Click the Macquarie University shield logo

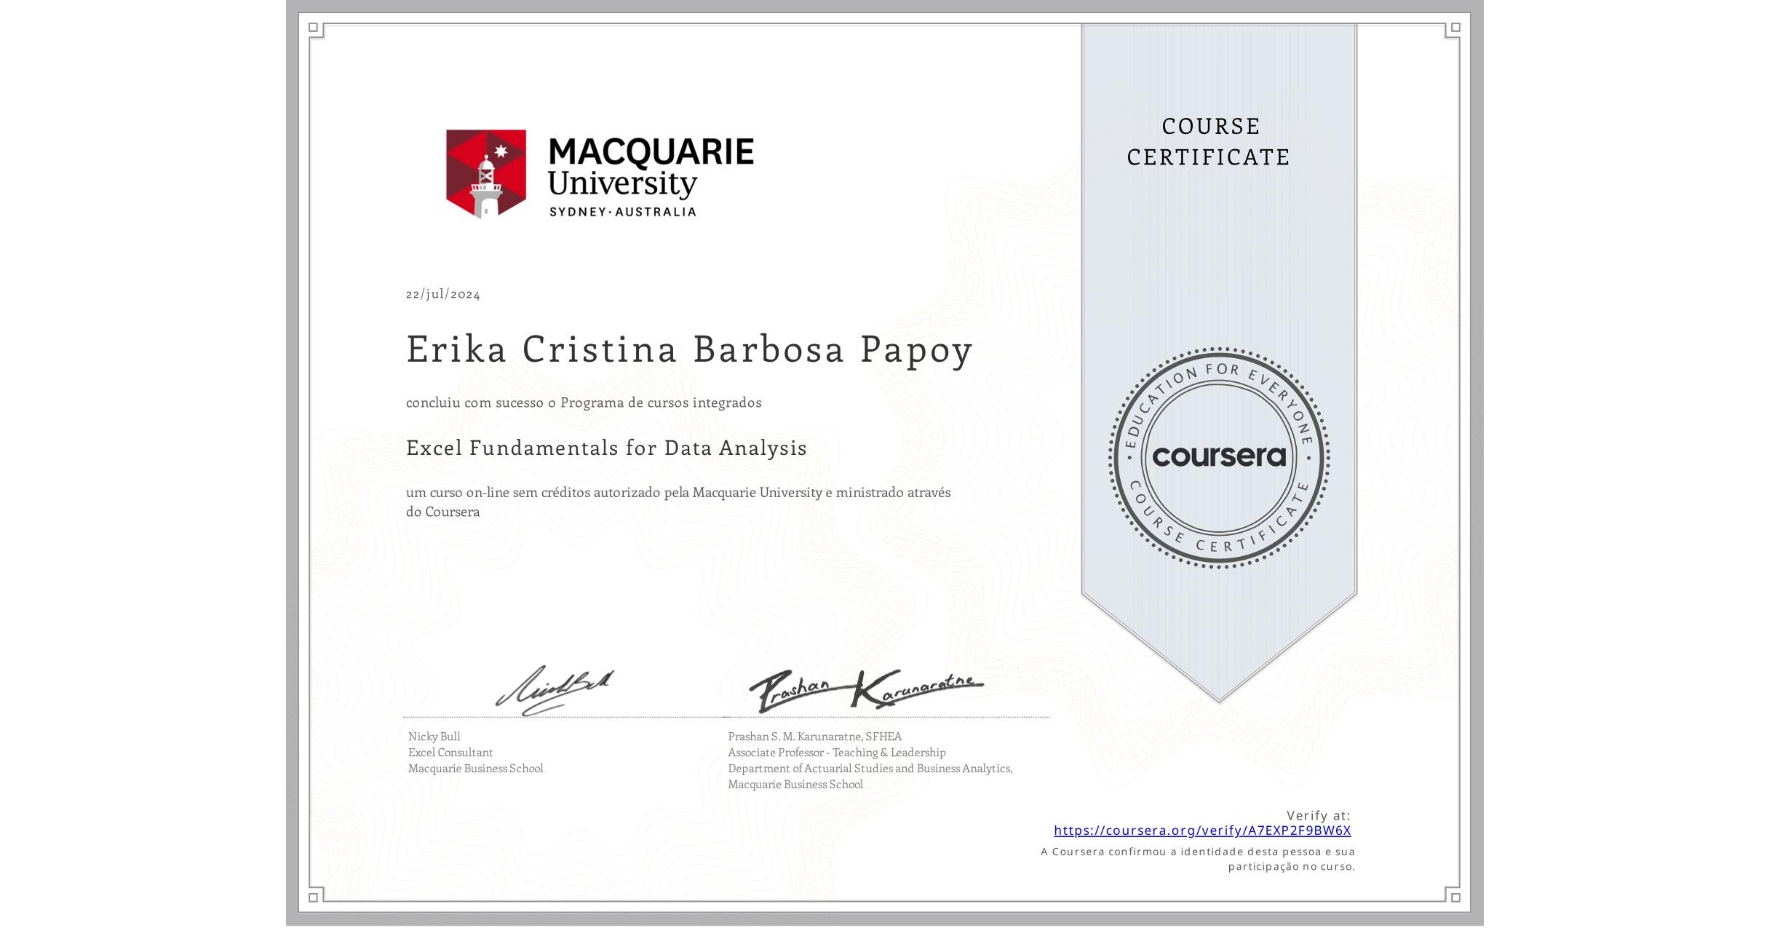click(x=486, y=173)
